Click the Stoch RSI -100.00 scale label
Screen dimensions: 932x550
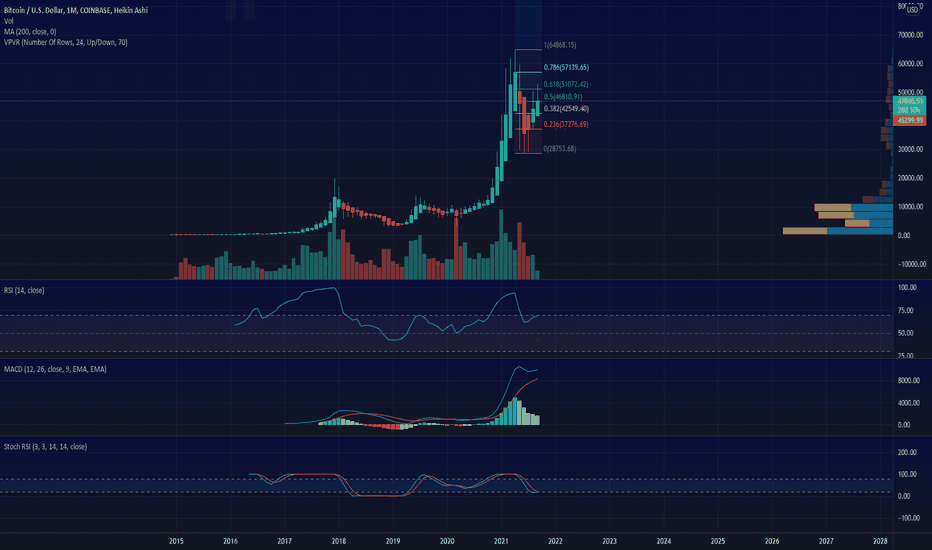click(907, 518)
